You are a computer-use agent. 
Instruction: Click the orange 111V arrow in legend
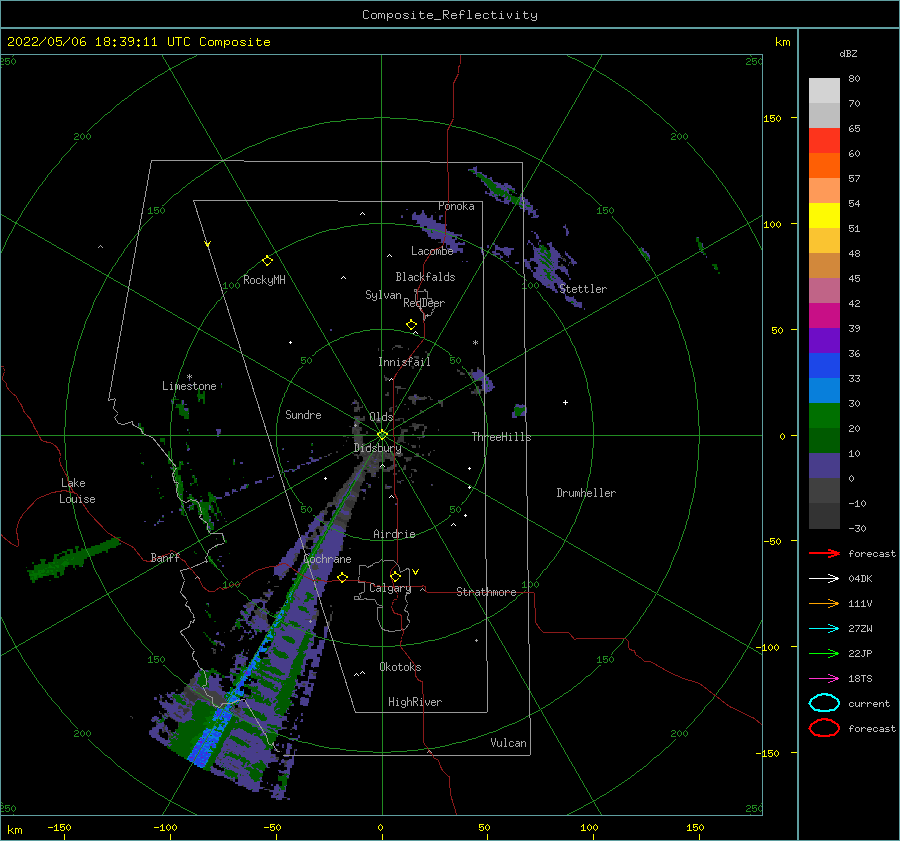[824, 603]
